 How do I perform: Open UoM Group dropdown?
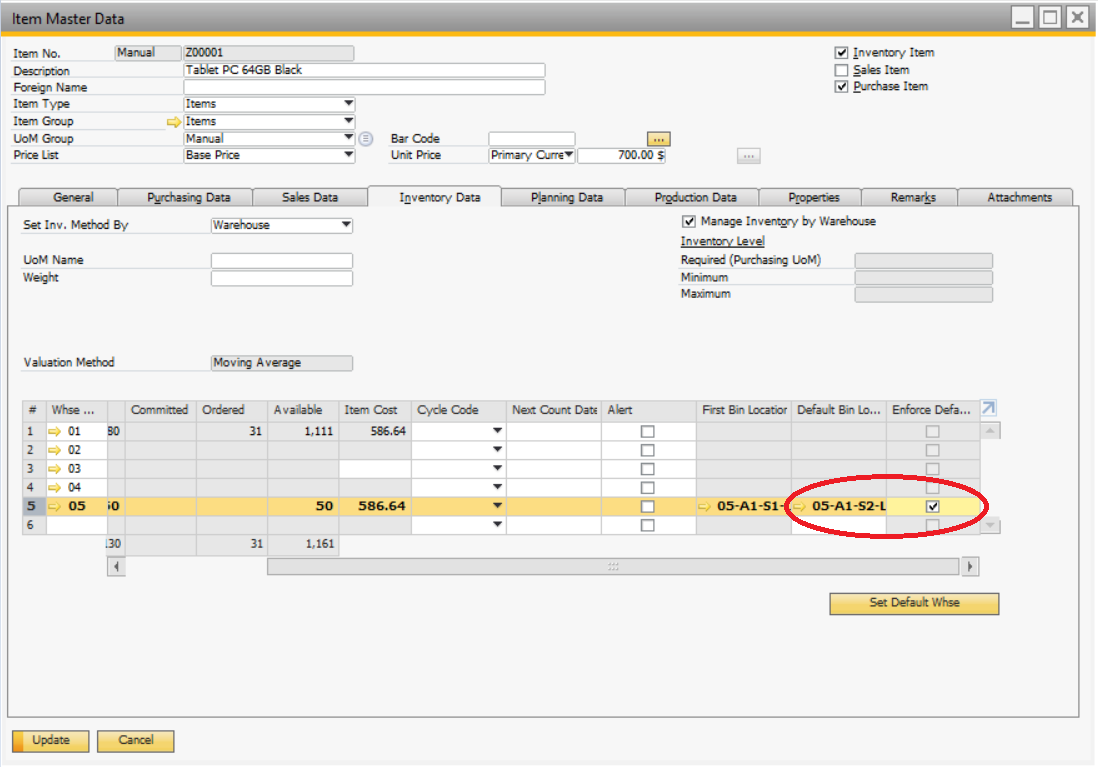(348, 138)
